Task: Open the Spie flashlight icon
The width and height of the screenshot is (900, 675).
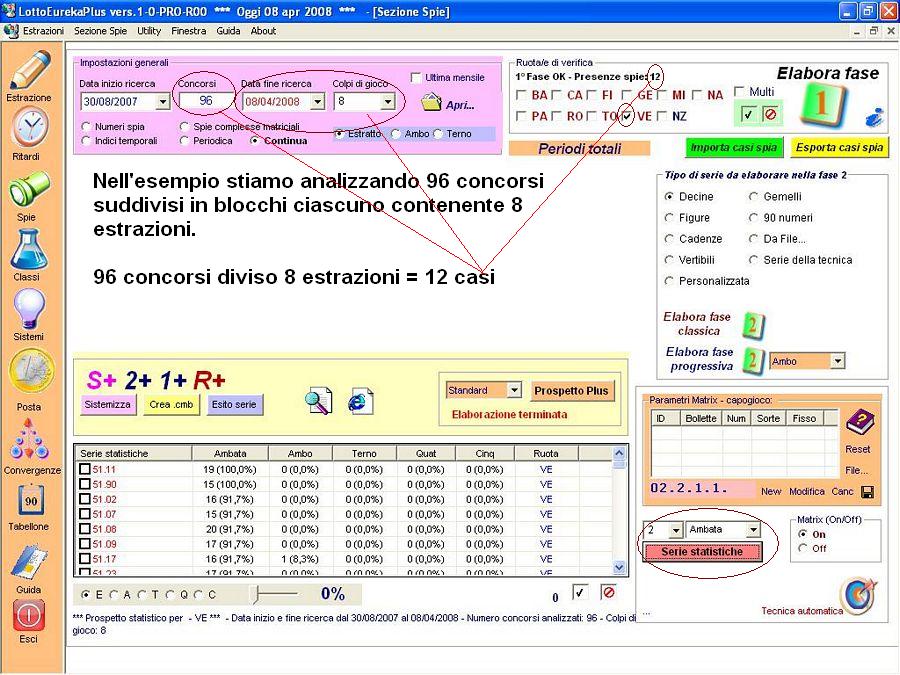Action: (x=30, y=189)
